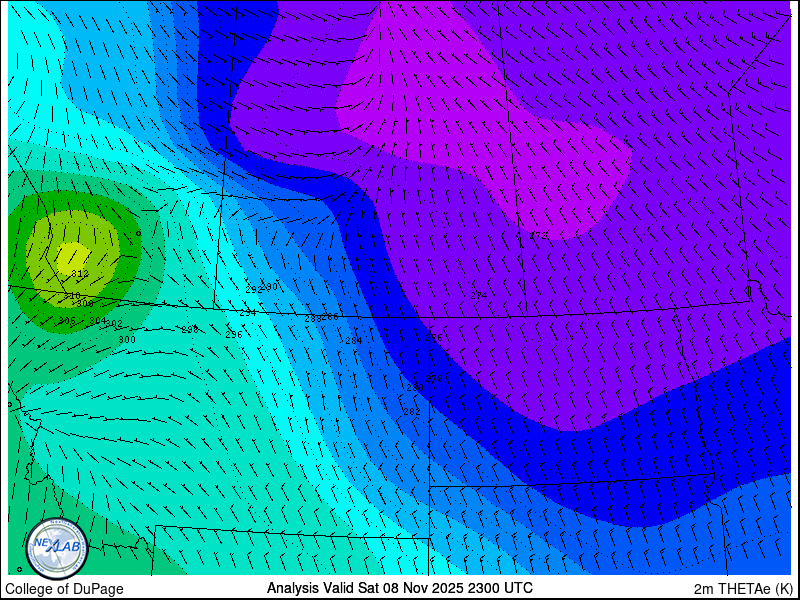800x600 pixels.
Task: Click the 294 contour label
Action: coord(248,313)
